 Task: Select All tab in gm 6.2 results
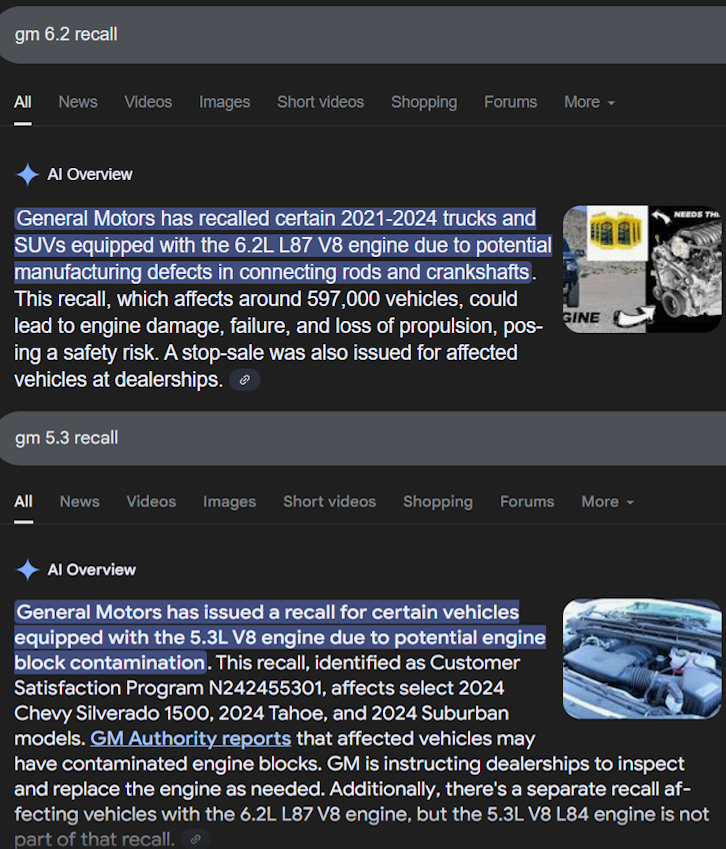pyautogui.click(x=23, y=102)
